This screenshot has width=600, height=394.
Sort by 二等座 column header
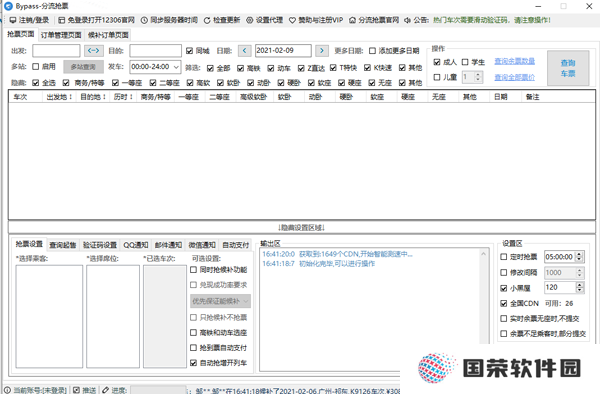pos(220,97)
